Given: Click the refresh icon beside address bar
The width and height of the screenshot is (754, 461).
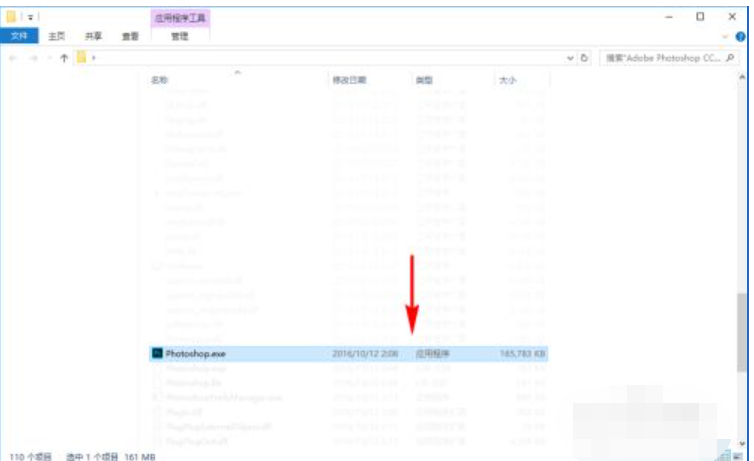Looking at the screenshot, I should 585,58.
